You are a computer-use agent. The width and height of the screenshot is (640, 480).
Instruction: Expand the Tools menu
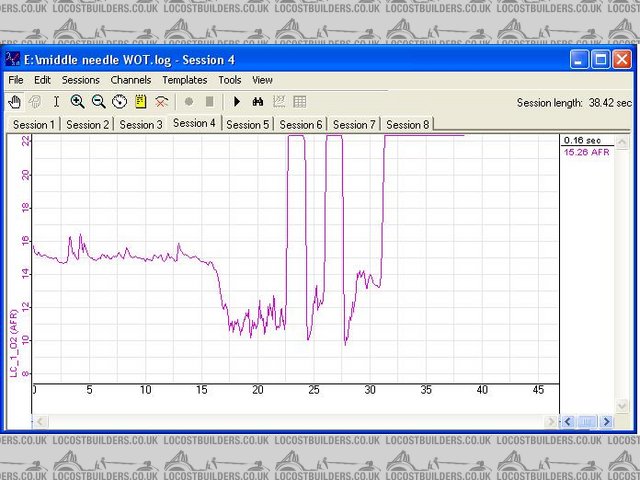click(x=230, y=80)
